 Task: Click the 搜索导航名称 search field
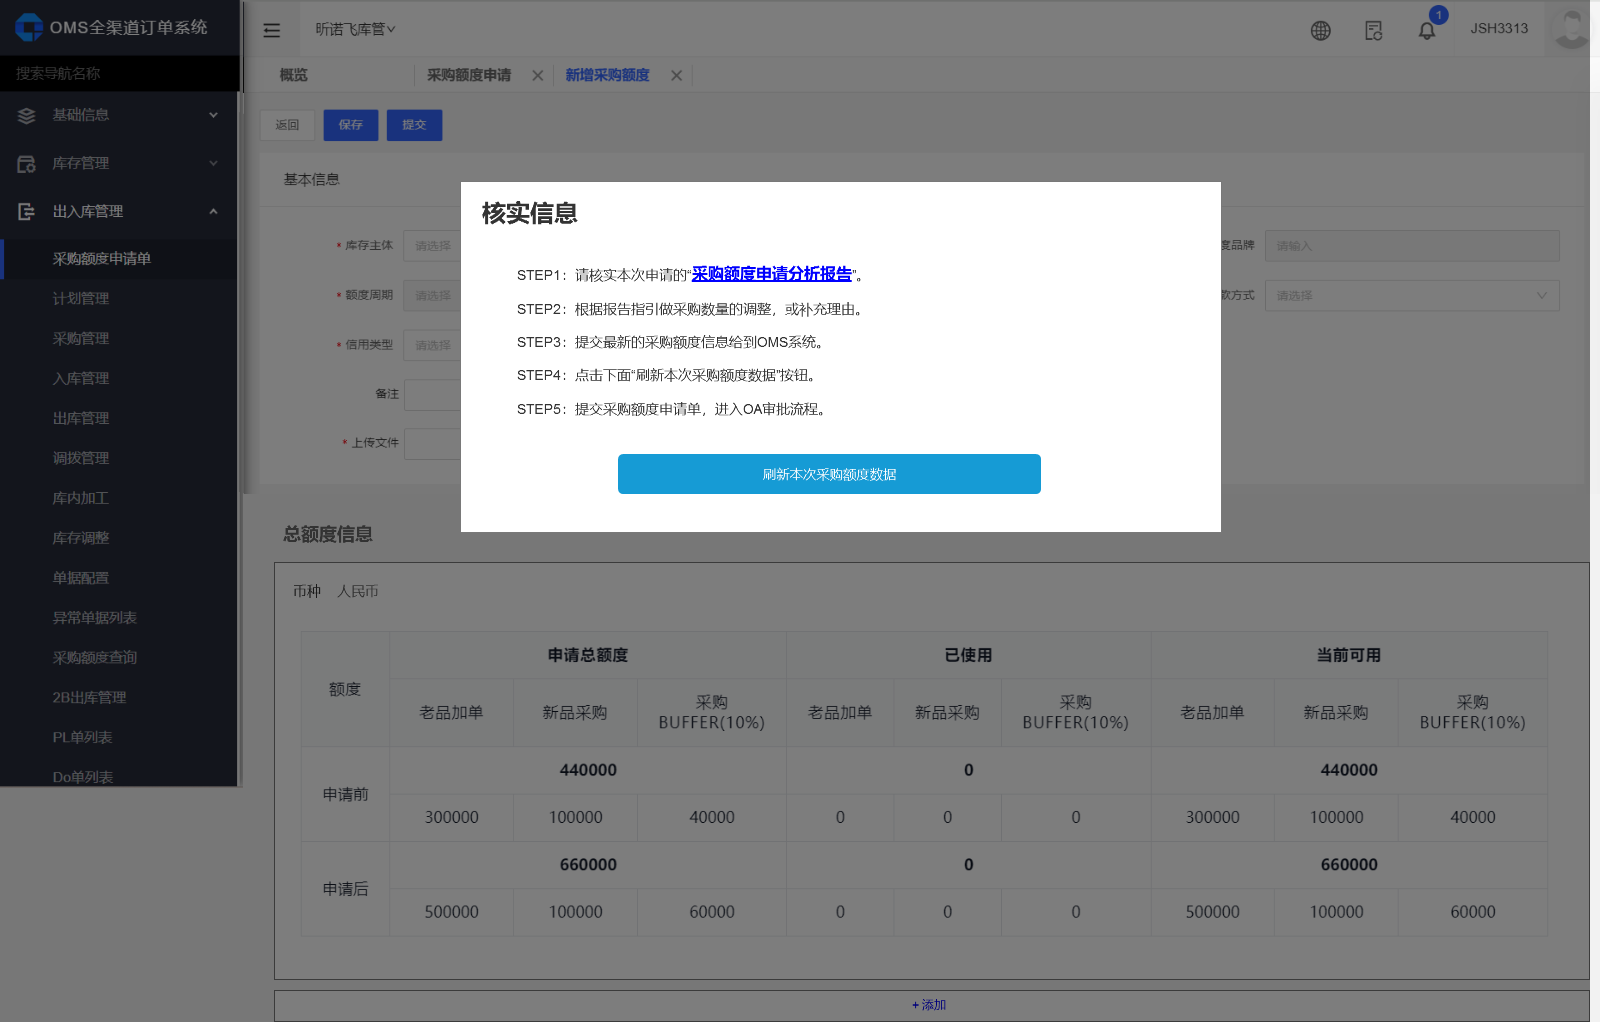(x=120, y=73)
